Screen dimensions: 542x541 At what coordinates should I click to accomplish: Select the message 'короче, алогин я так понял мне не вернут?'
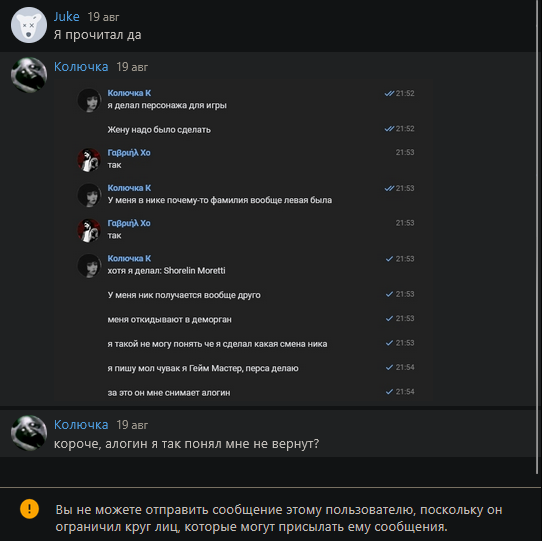tap(187, 444)
